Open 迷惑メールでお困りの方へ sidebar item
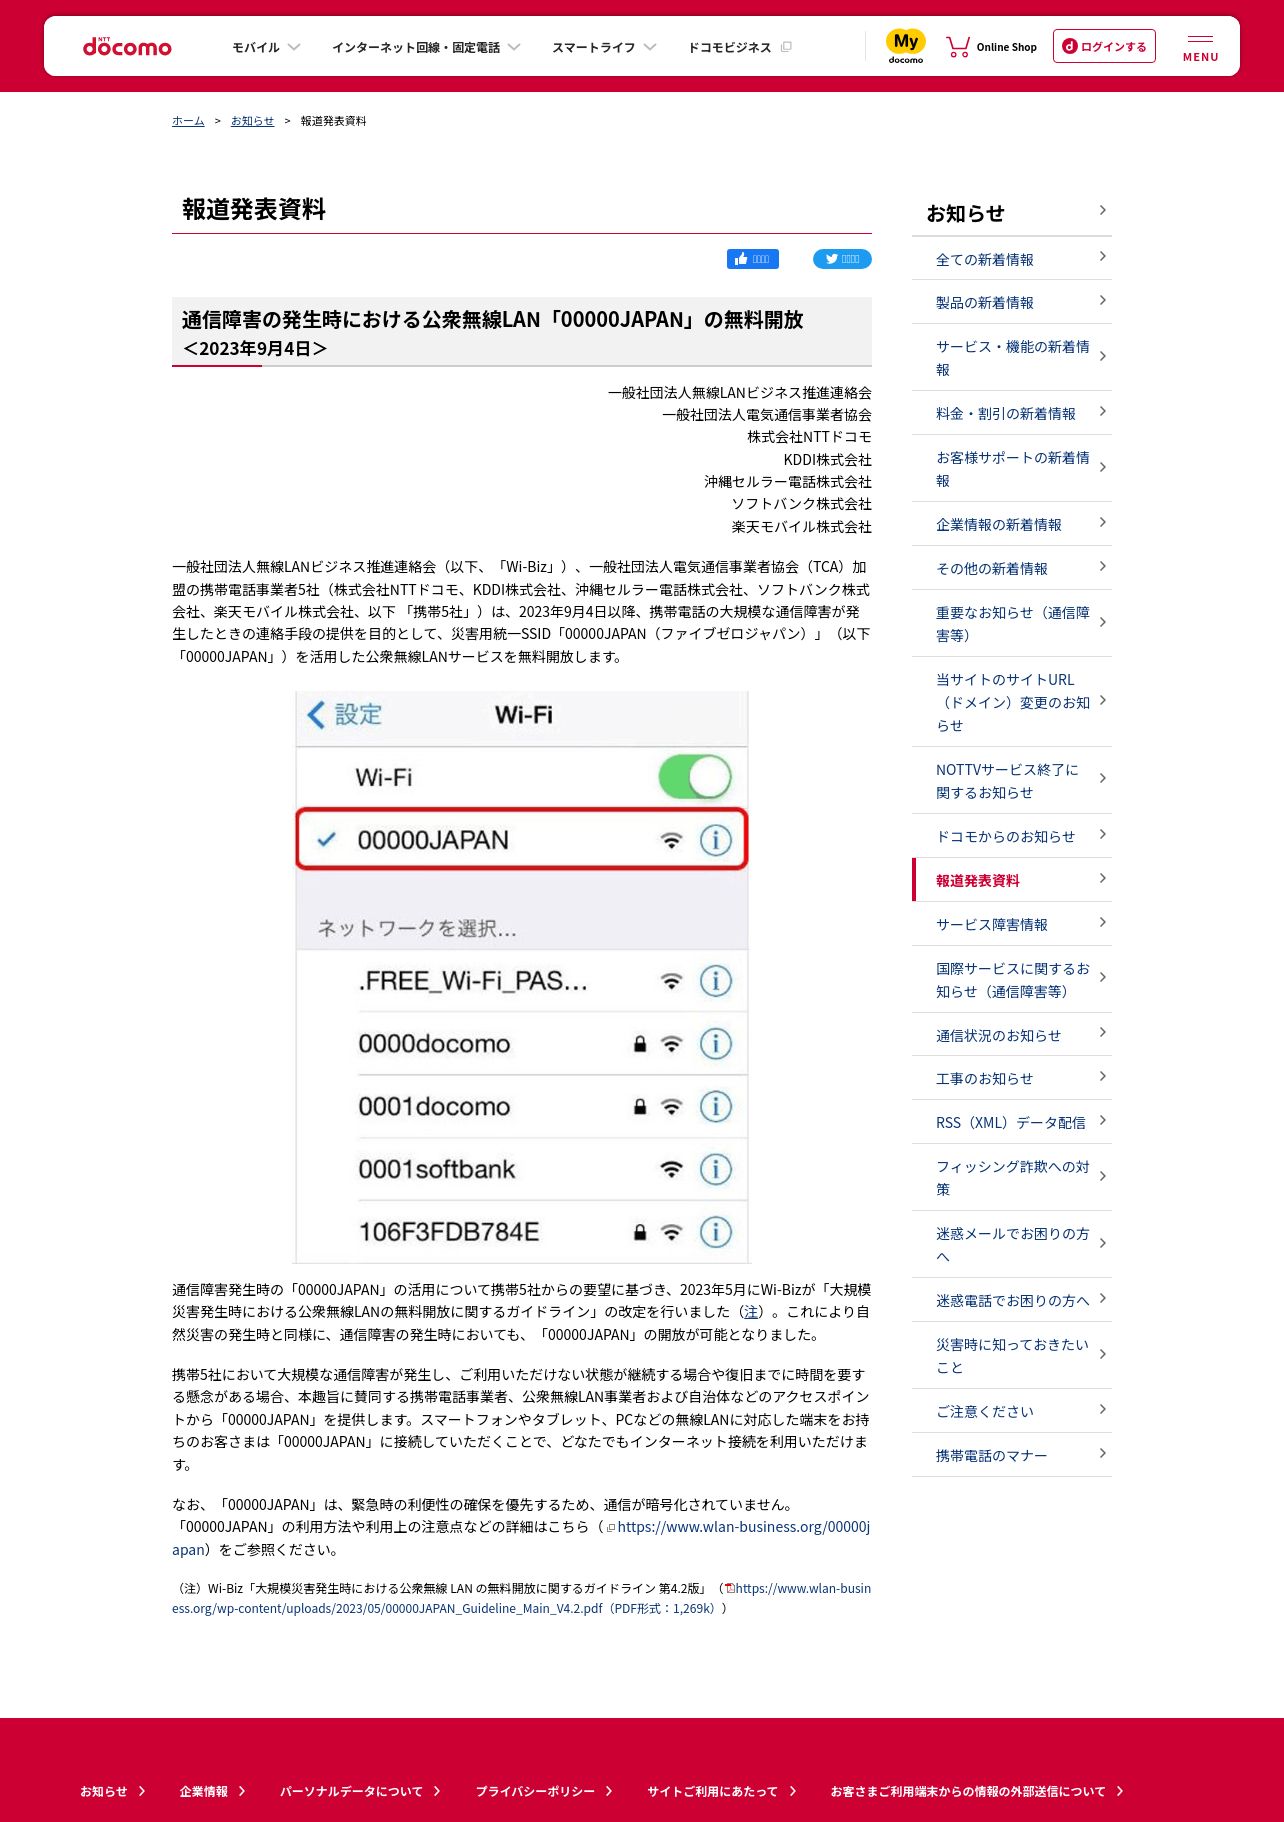The width and height of the screenshot is (1284, 1822). 1012,1245
